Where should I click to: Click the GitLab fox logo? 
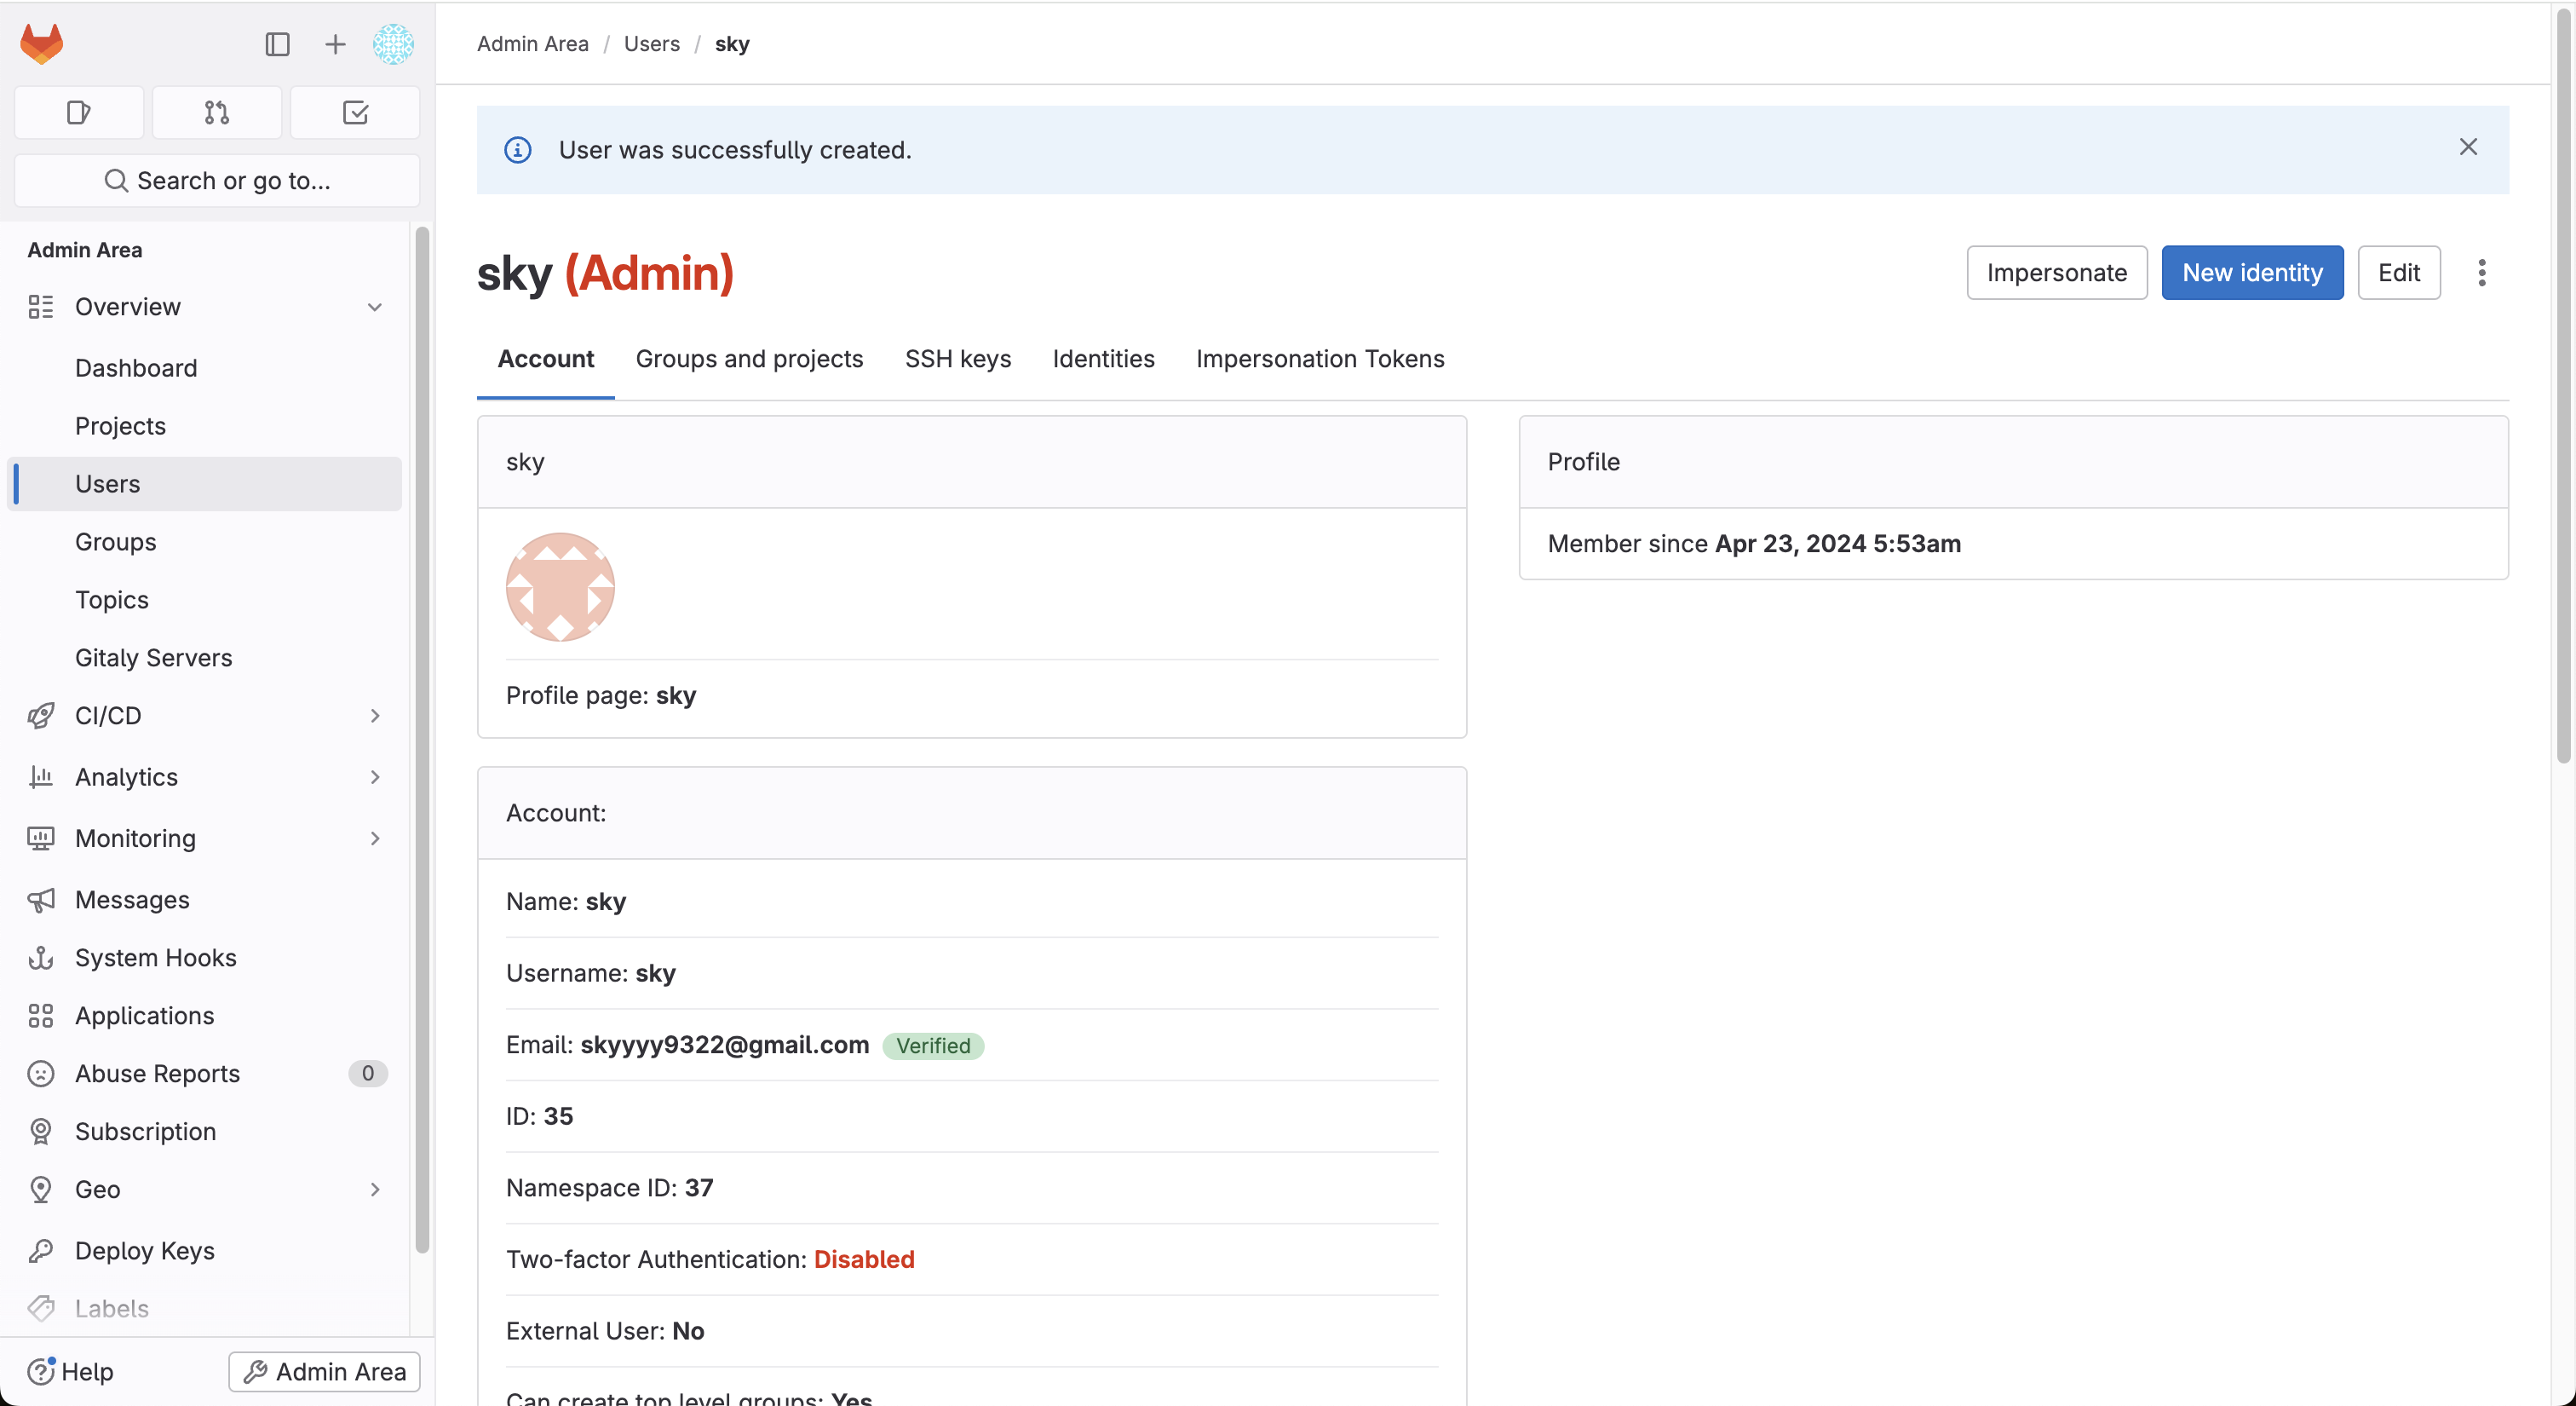[42, 44]
